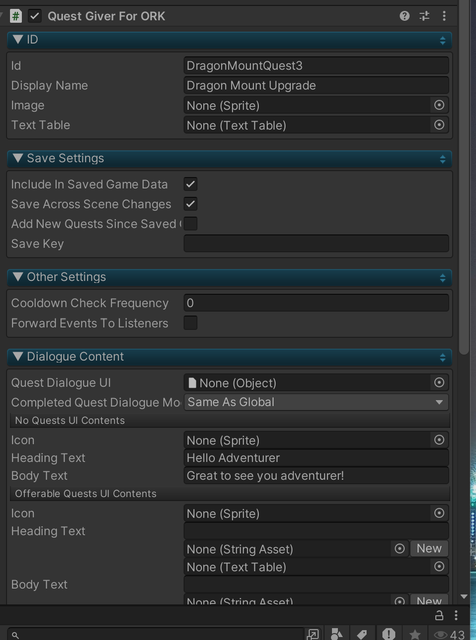Toggle the favorites star filter
The width and height of the screenshot is (476, 640).
(x=415, y=634)
